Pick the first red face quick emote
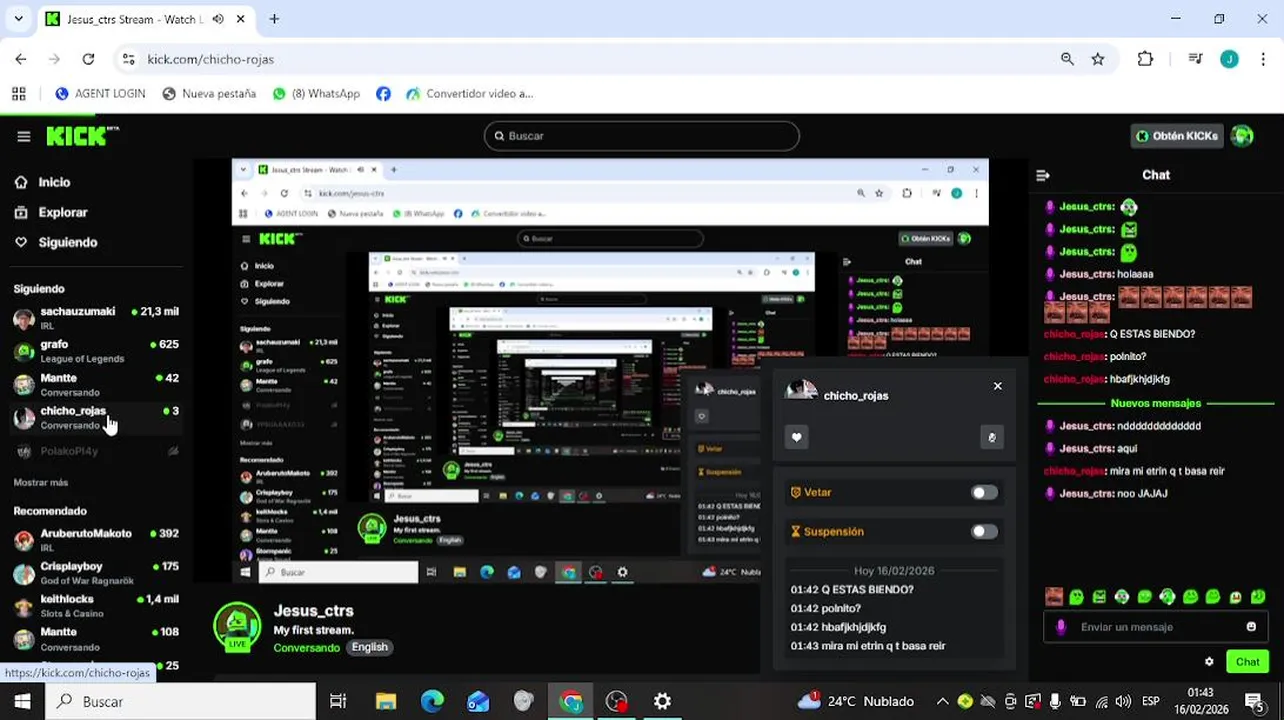This screenshot has width=1284, height=720. tap(1053, 597)
